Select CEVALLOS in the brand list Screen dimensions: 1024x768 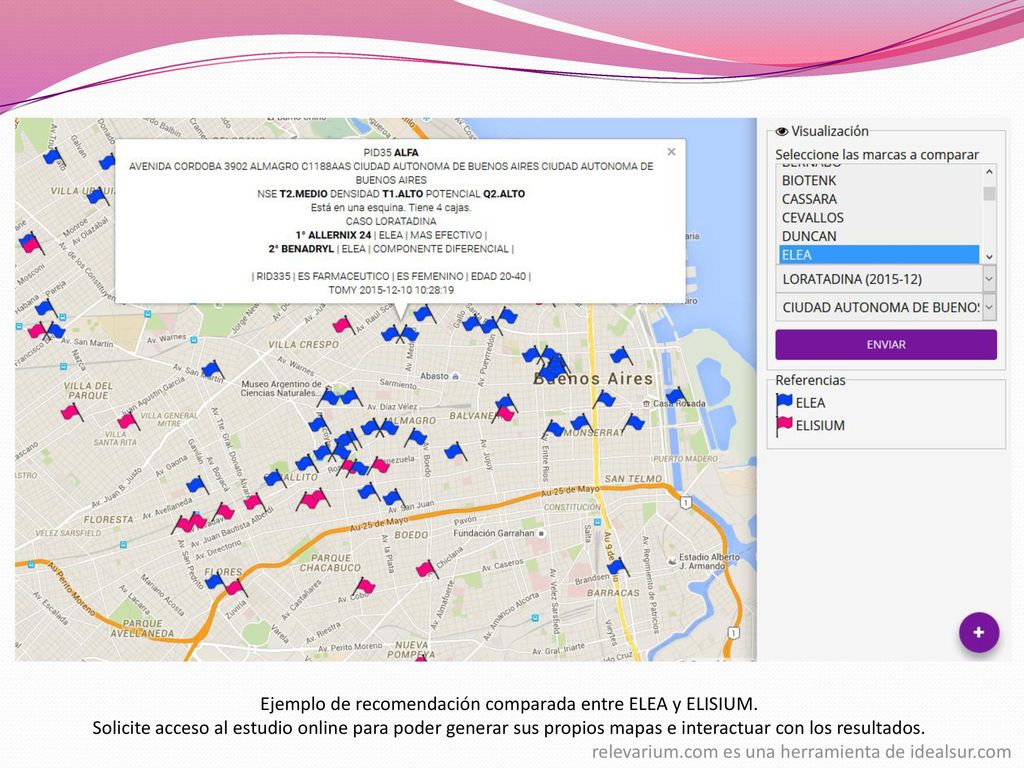coord(879,217)
